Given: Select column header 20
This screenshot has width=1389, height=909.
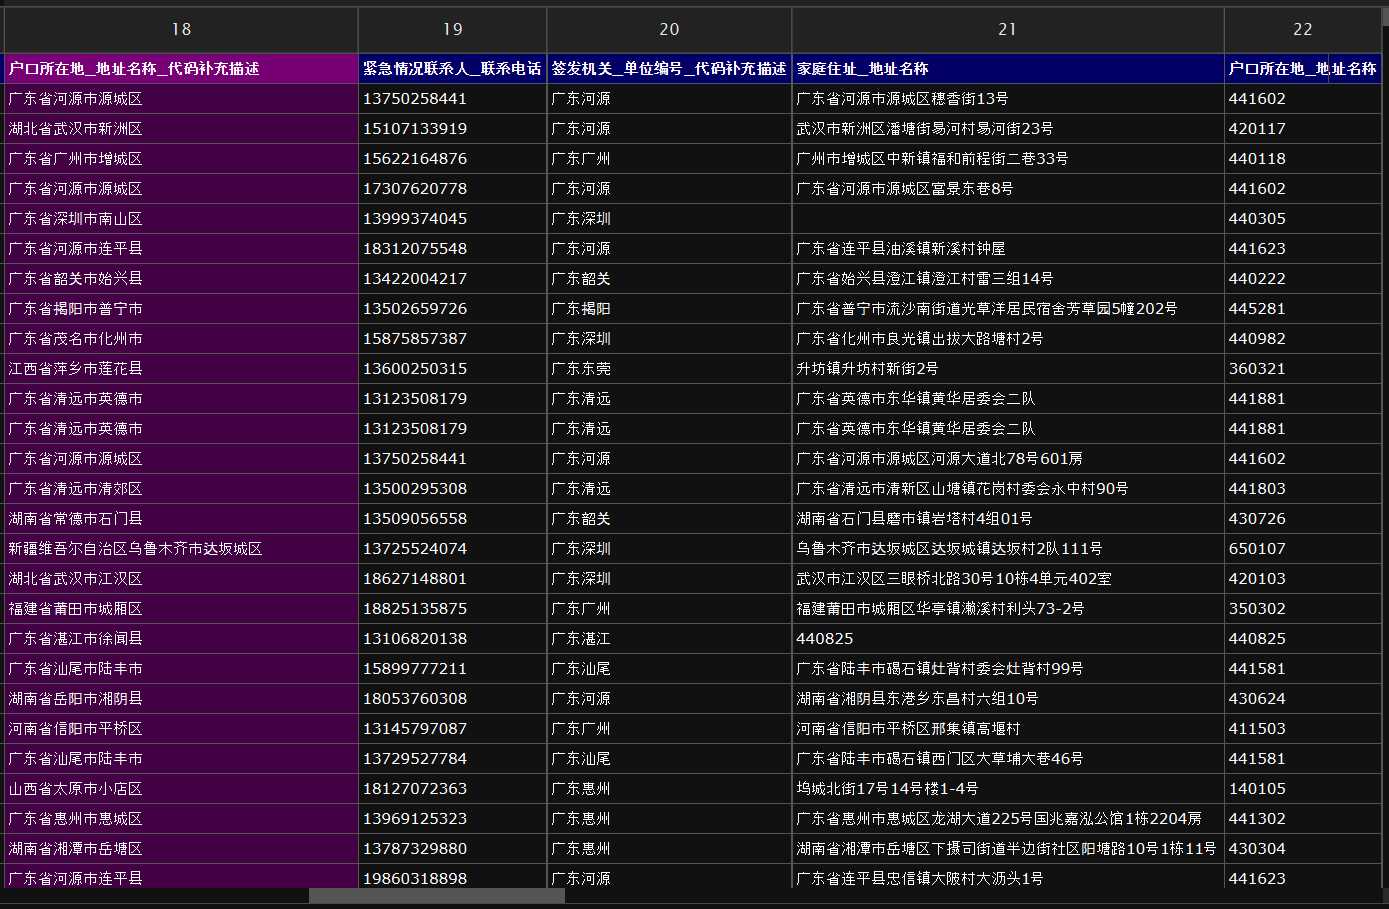Looking at the screenshot, I should tap(669, 30).
